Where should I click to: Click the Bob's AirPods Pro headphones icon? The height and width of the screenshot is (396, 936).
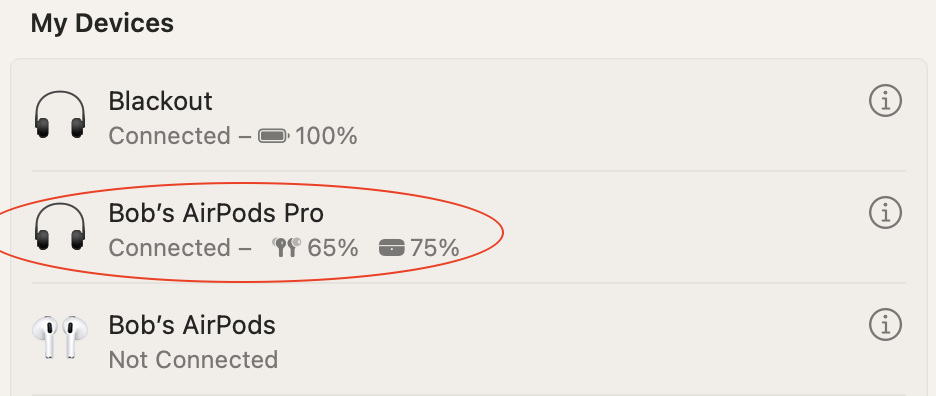(x=60, y=226)
